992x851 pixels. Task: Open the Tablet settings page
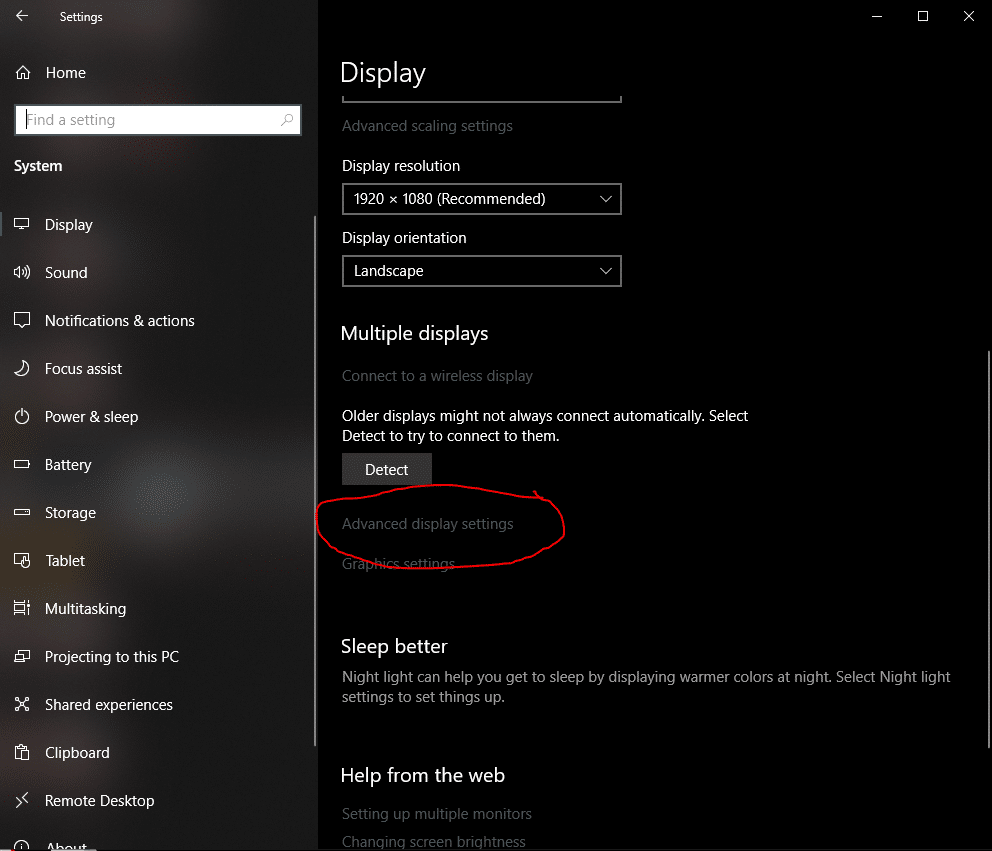pos(65,561)
